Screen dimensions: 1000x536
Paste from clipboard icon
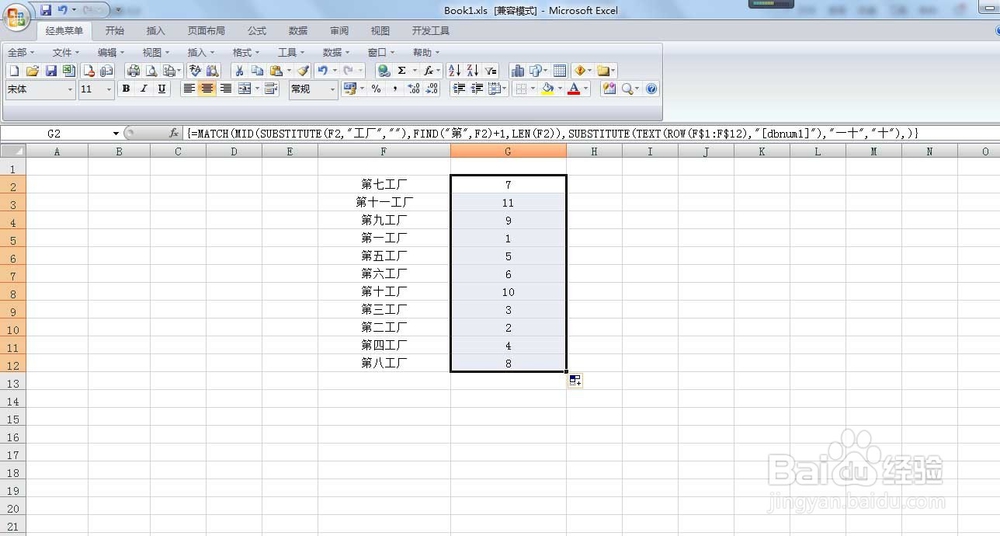(276, 71)
